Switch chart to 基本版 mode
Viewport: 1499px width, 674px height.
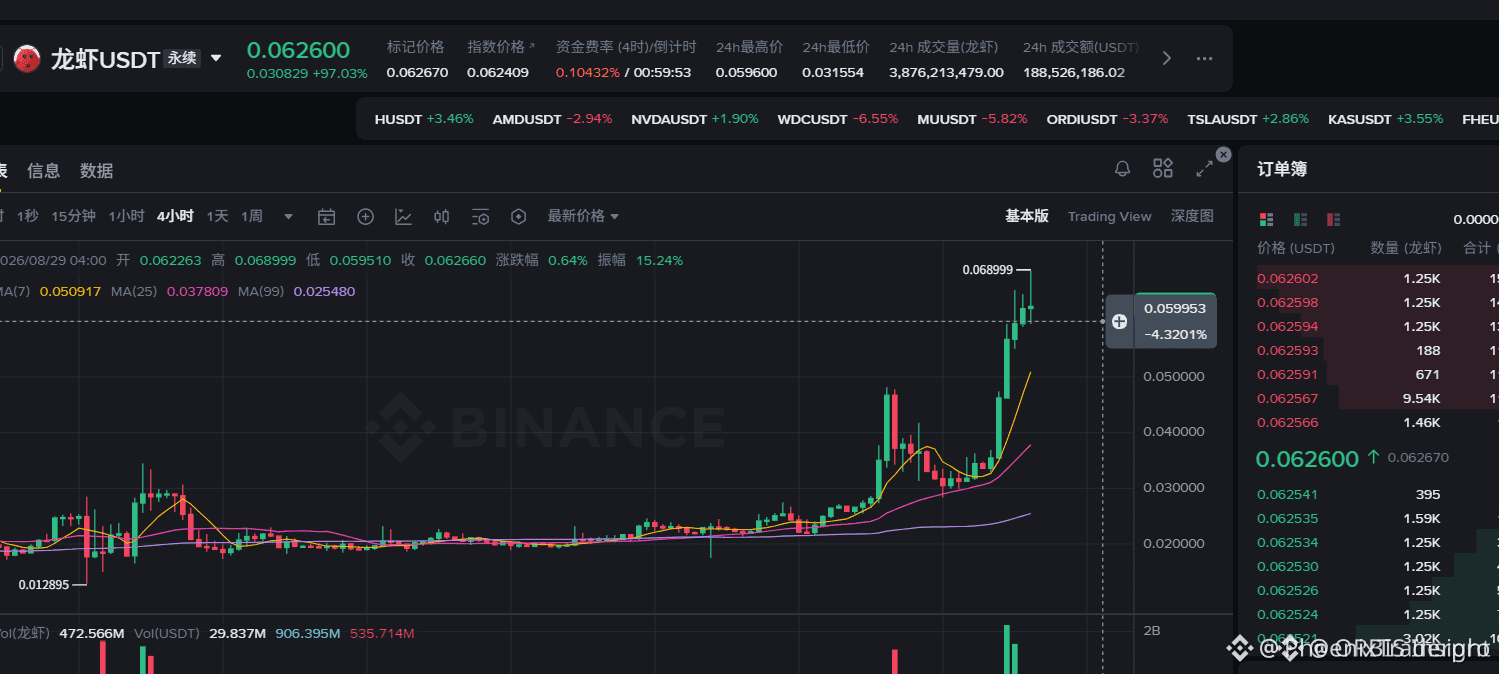pos(1027,216)
